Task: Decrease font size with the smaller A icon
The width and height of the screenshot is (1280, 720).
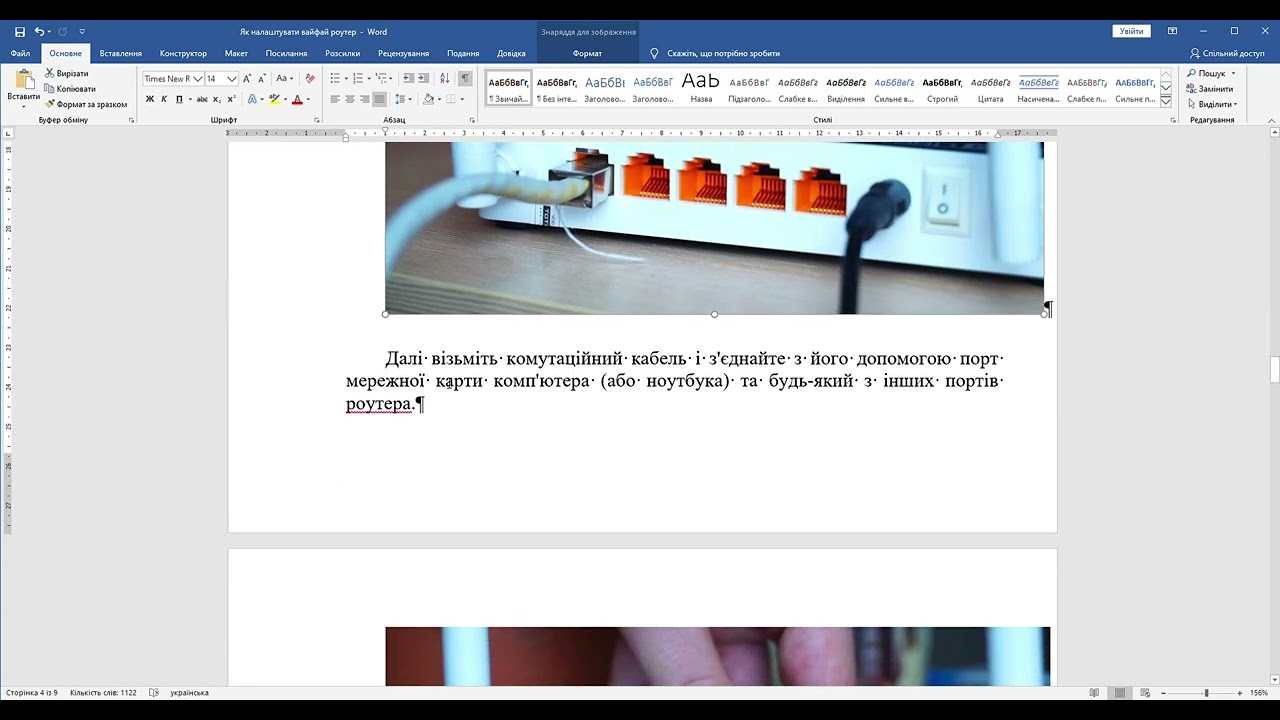Action: coord(262,79)
